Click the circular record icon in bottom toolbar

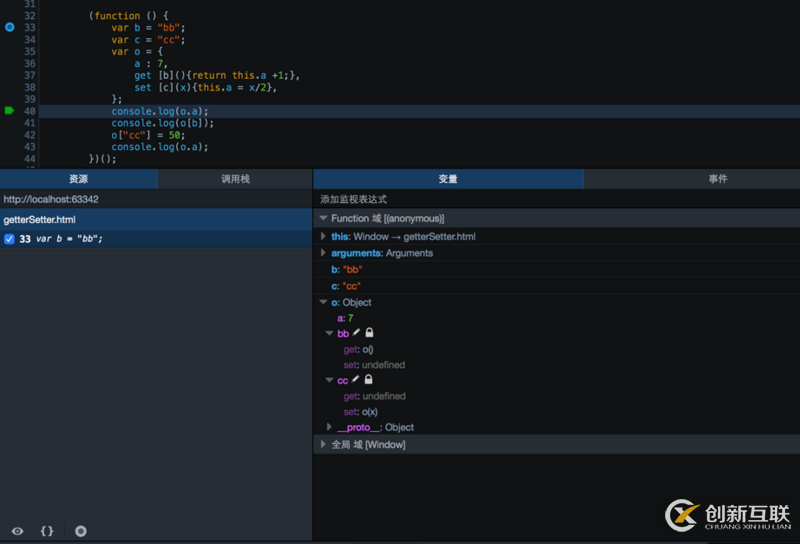tap(81, 531)
